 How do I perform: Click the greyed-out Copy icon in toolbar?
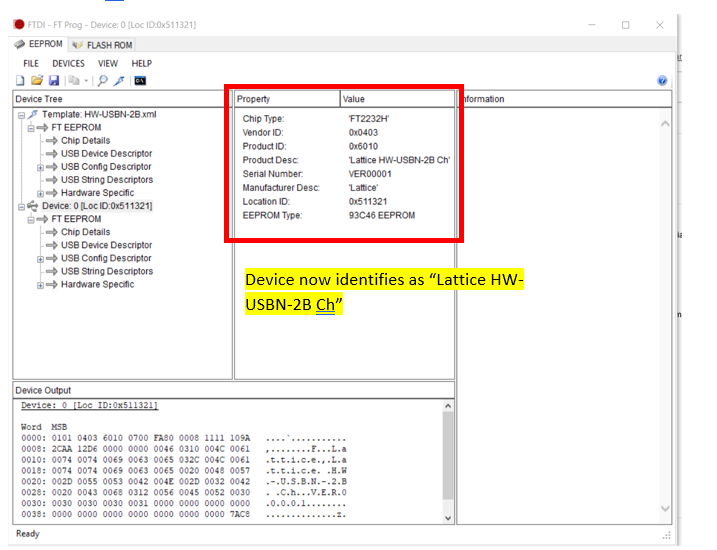tap(74, 81)
